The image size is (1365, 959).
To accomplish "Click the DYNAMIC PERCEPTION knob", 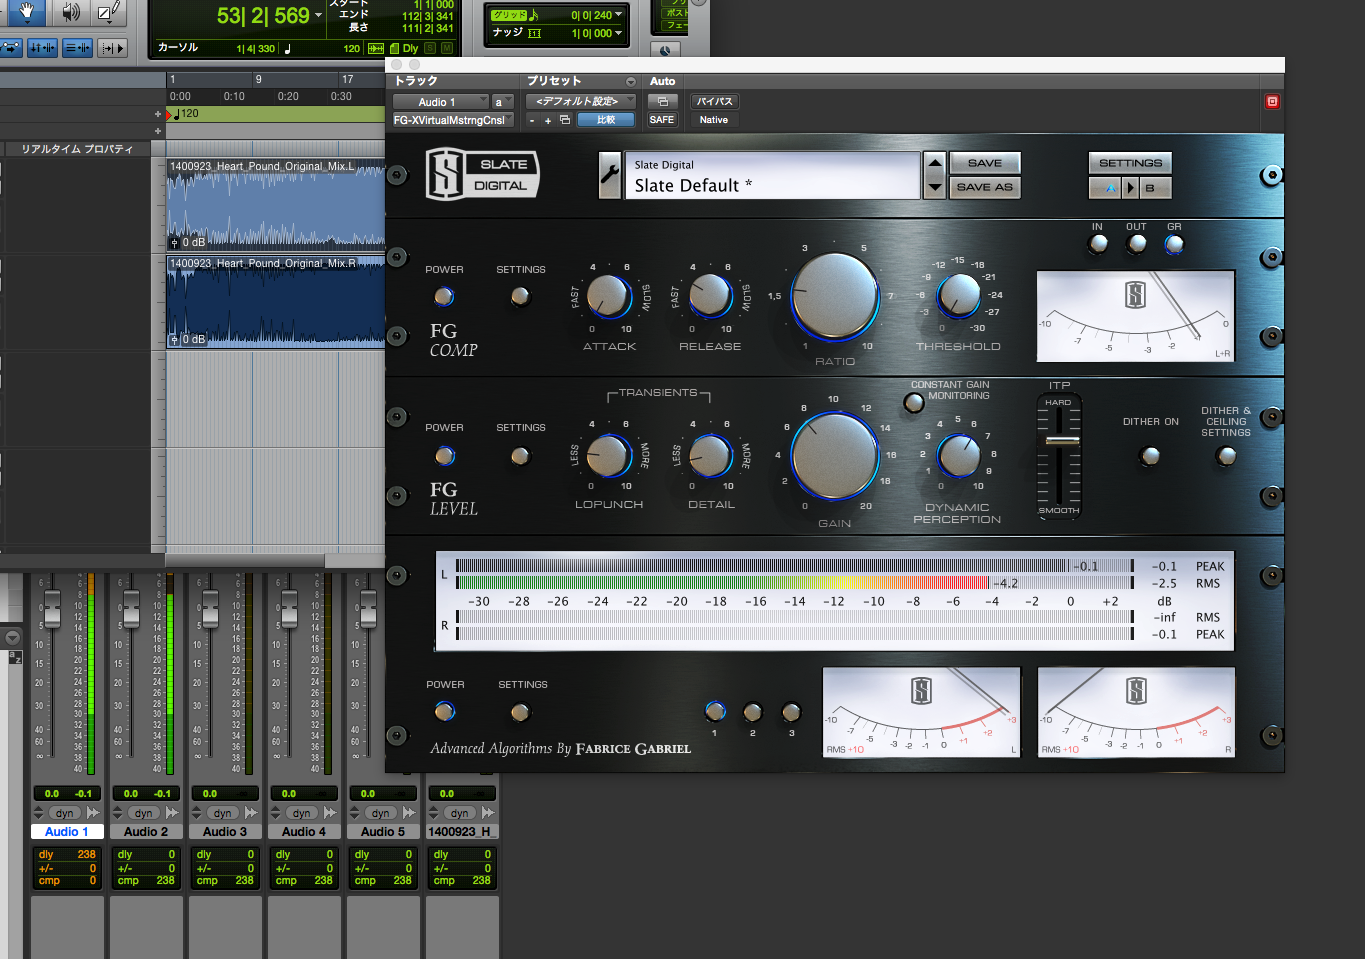I will pyautogui.click(x=959, y=456).
